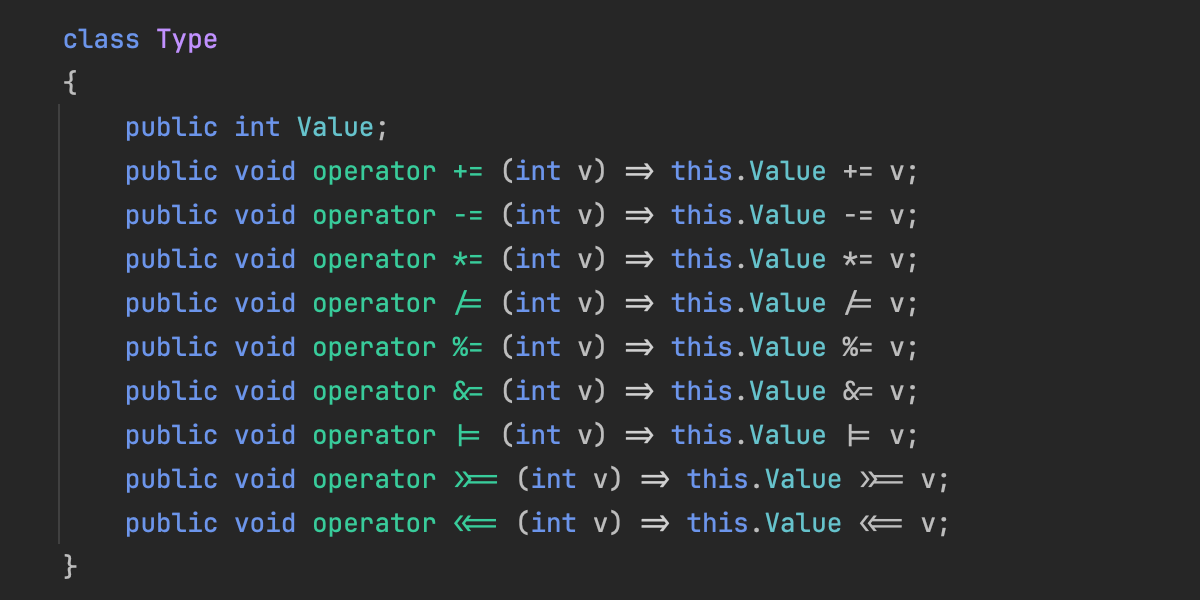Image resolution: width=1200 pixels, height=600 pixels.
Task: Click 'this' keyword on the += line
Action: (x=702, y=172)
